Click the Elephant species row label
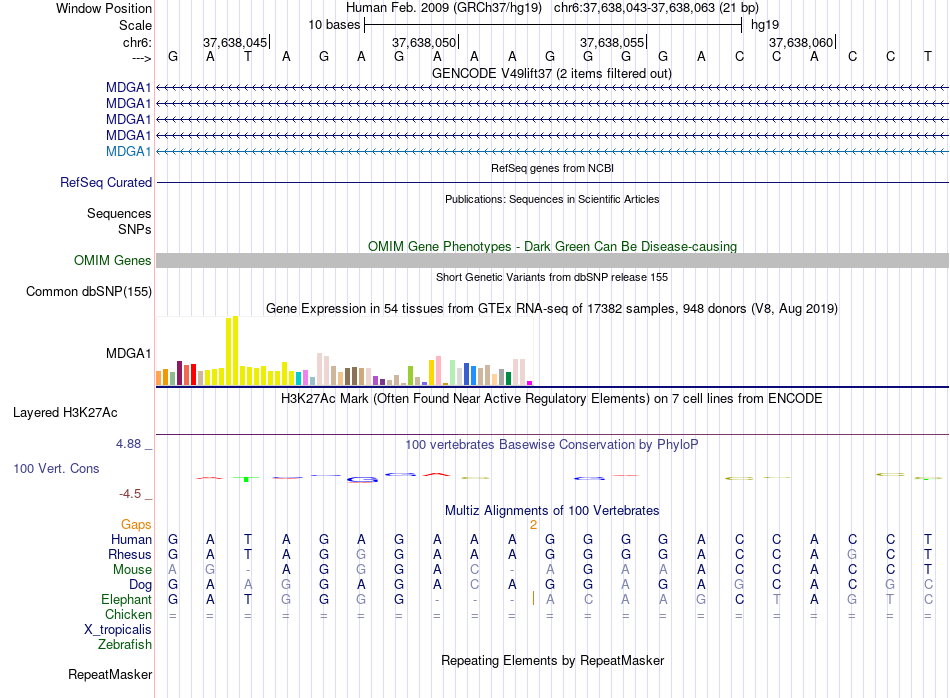 127,600
